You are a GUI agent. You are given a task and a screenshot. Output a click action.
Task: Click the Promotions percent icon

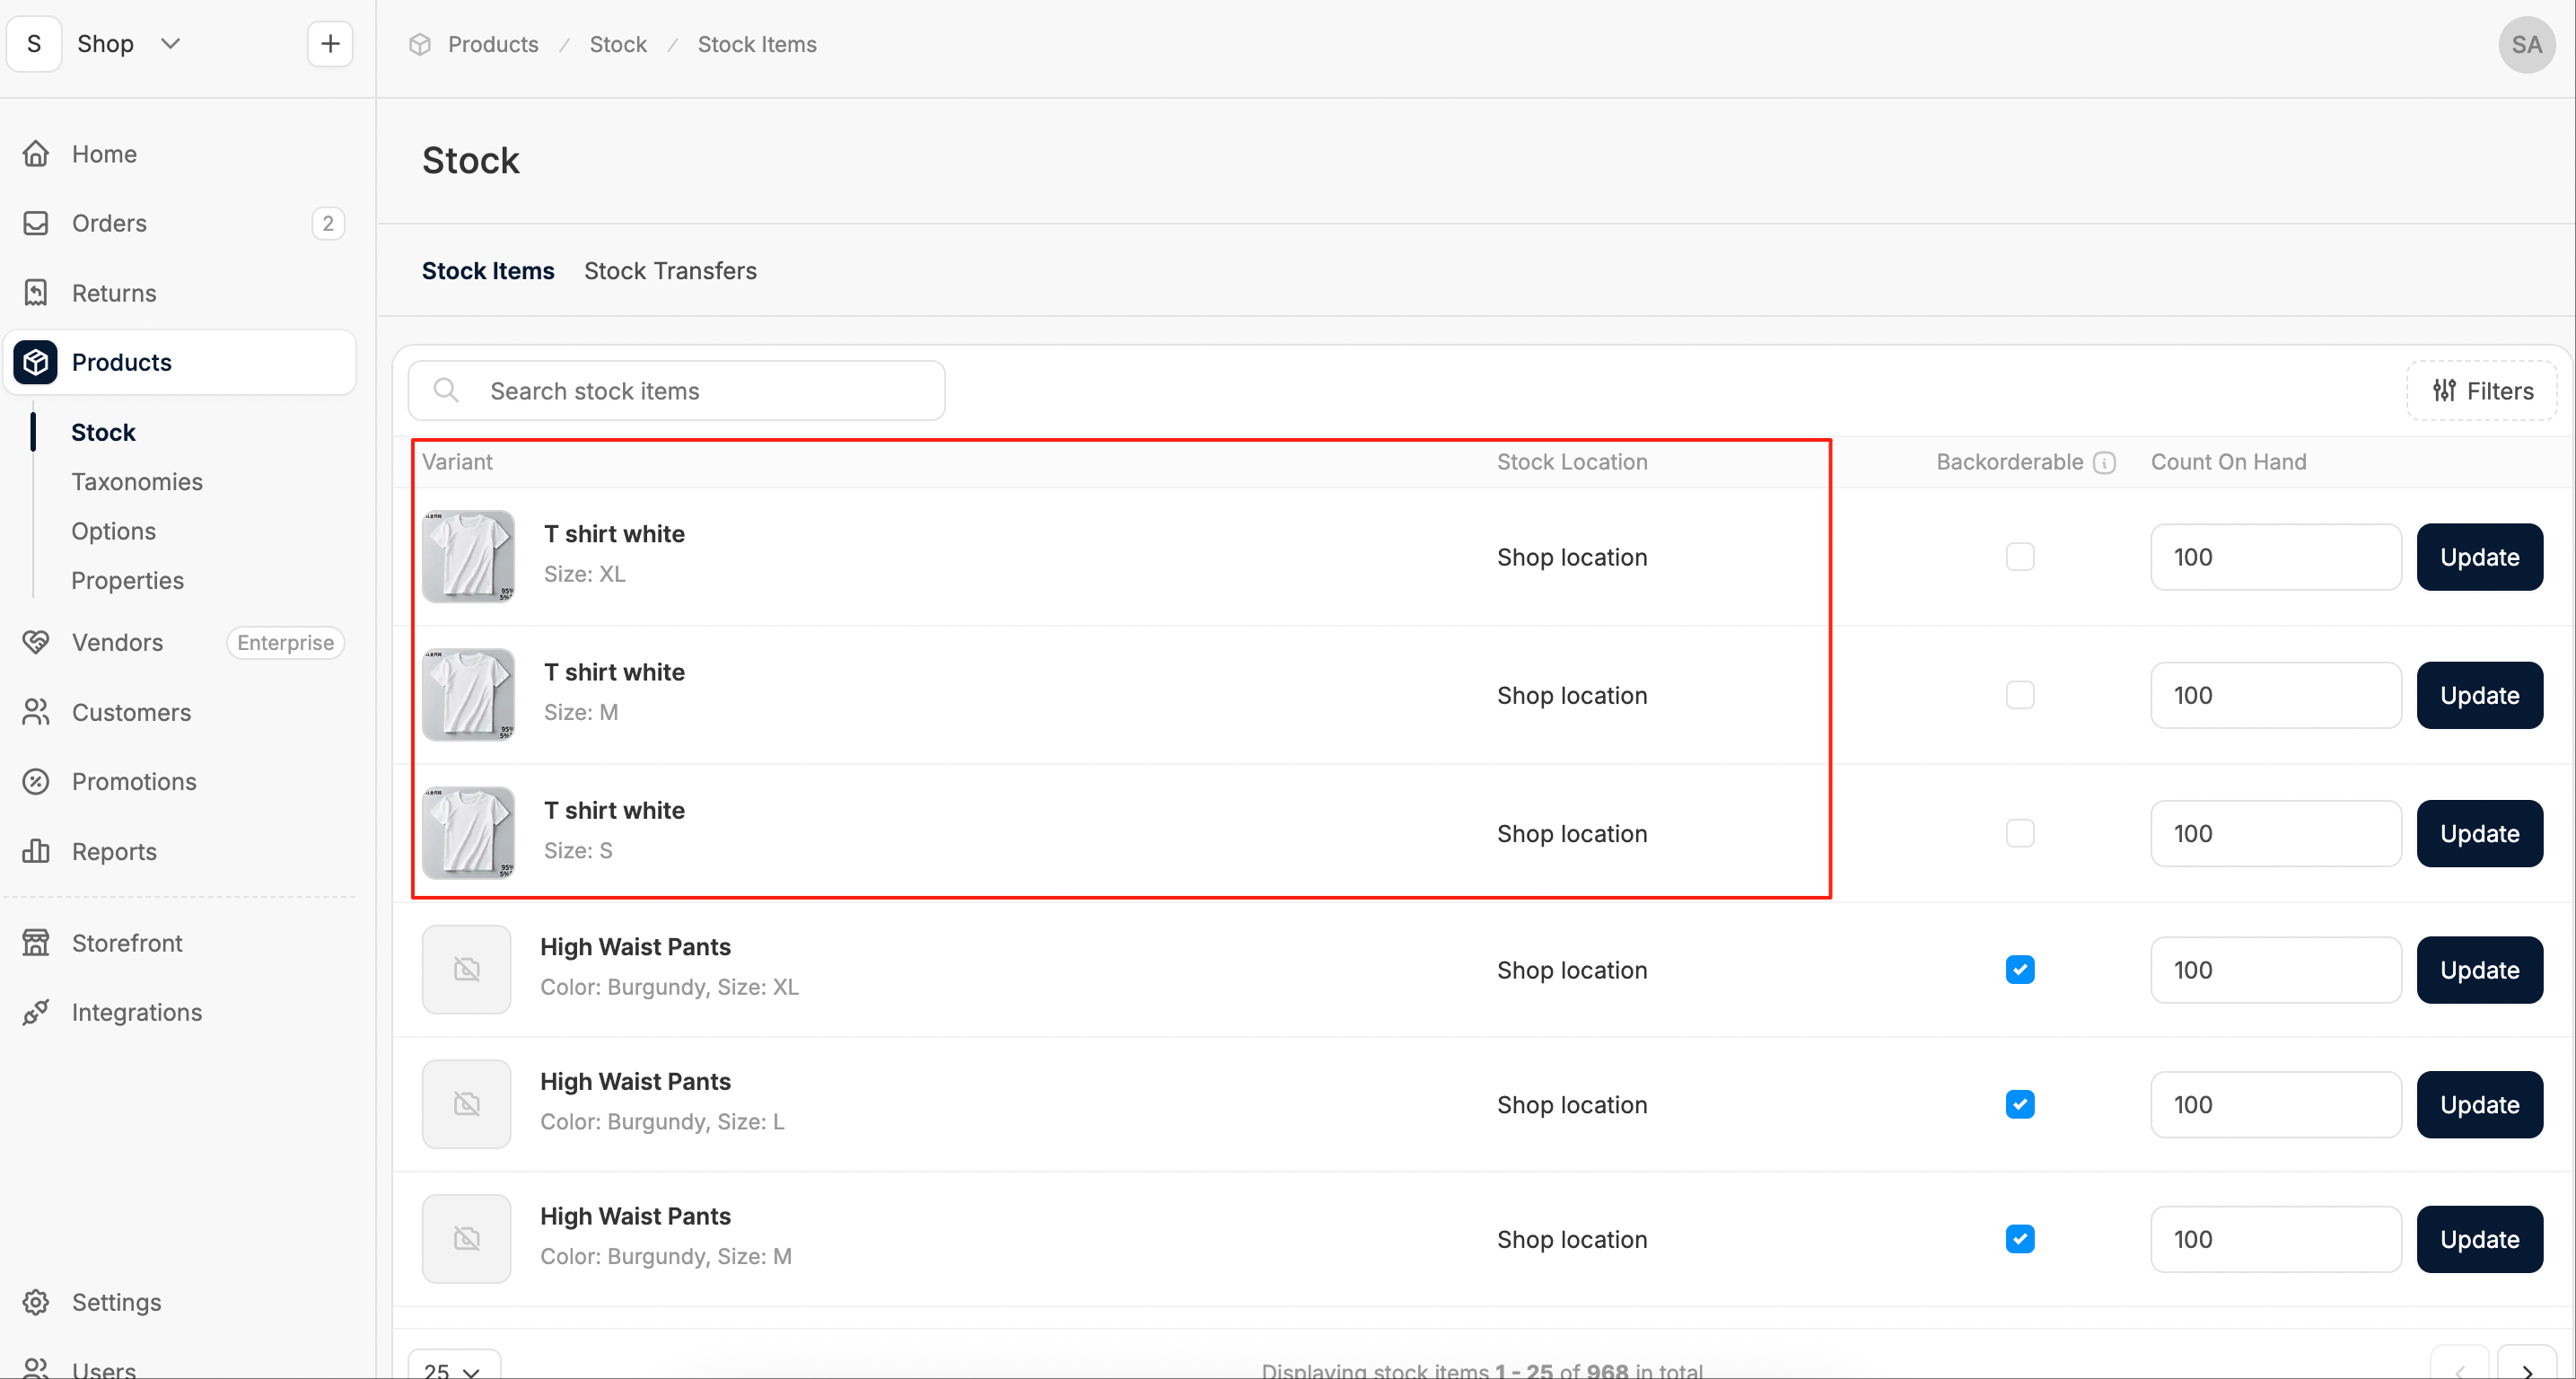36,781
